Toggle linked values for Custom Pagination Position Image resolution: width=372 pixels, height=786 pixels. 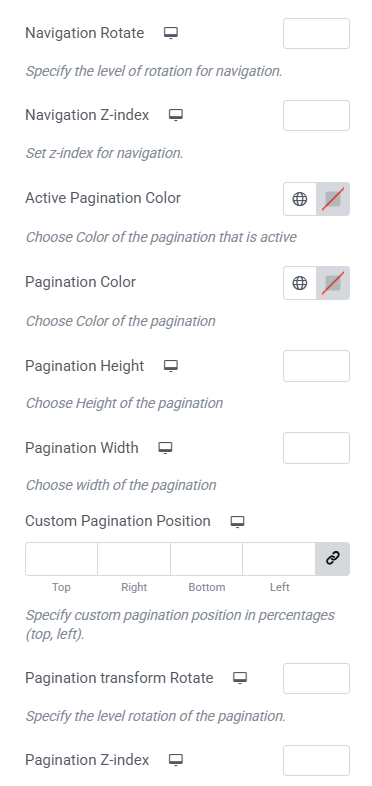[x=333, y=558]
